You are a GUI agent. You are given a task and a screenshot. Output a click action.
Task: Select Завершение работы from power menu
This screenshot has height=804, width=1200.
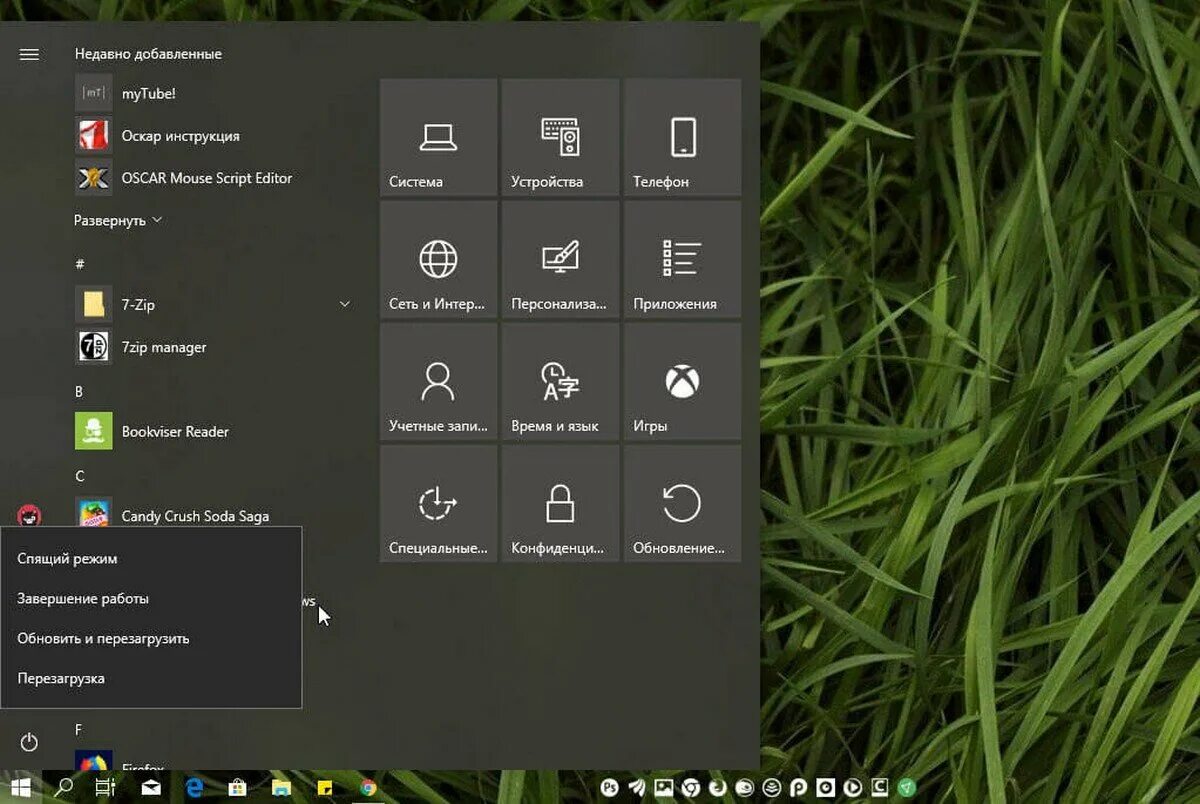pyautogui.click(x=151, y=598)
